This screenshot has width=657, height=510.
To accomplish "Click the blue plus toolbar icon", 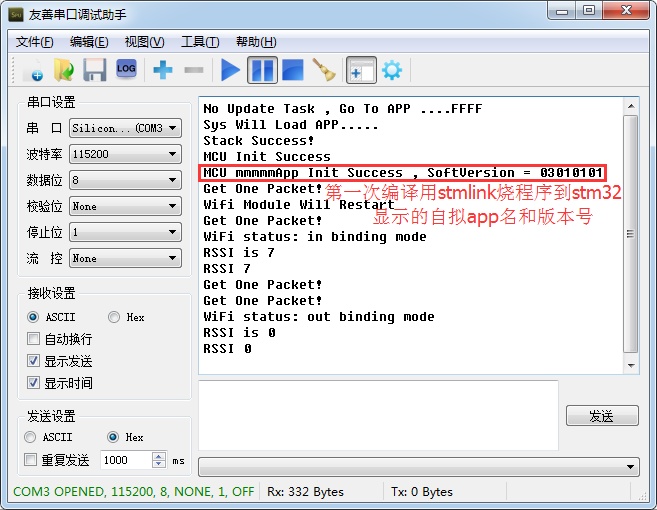I will coord(162,70).
